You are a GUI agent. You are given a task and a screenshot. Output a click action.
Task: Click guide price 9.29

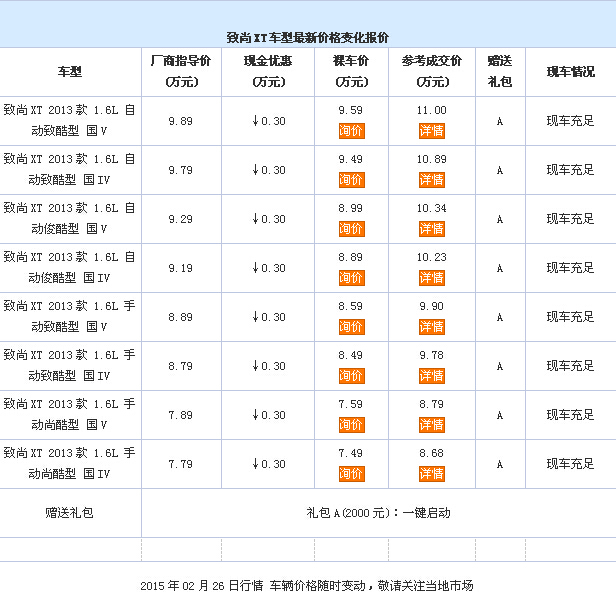point(181,219)
